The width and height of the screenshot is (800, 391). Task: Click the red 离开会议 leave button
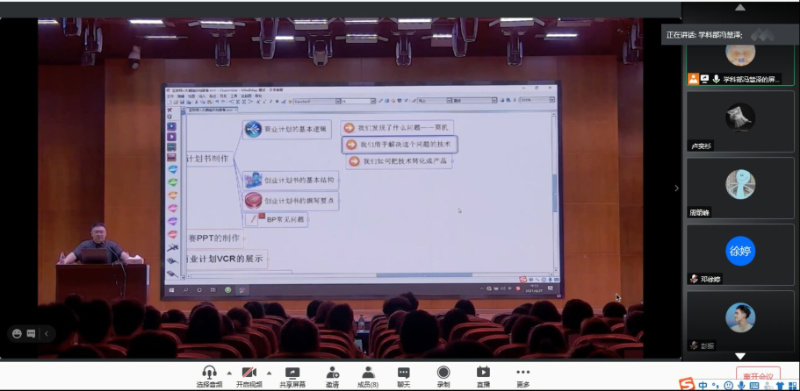click(x=758, y=375)
